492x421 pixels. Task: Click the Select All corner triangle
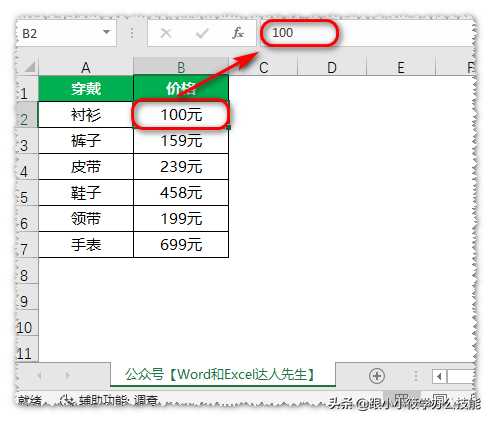pos(29,67)
